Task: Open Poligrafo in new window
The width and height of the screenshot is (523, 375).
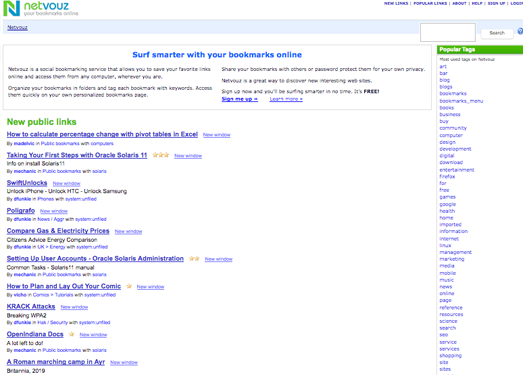Action: tap(54, 211)
